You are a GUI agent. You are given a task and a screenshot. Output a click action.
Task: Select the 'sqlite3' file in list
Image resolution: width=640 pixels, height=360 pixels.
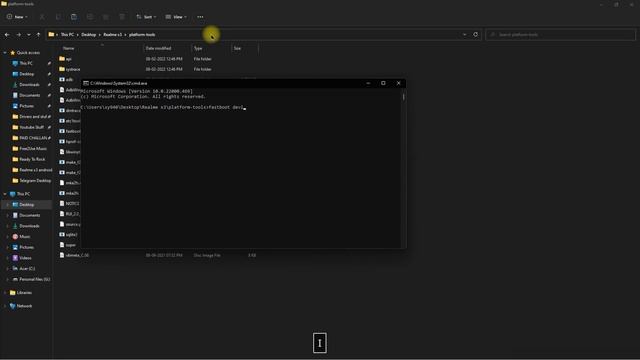tap(71, 235)
